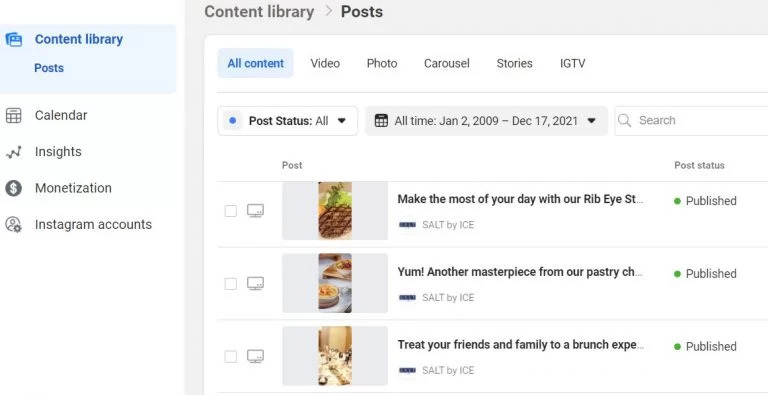
Task: Switch to the IGTV tab
Action: point(573,64)
